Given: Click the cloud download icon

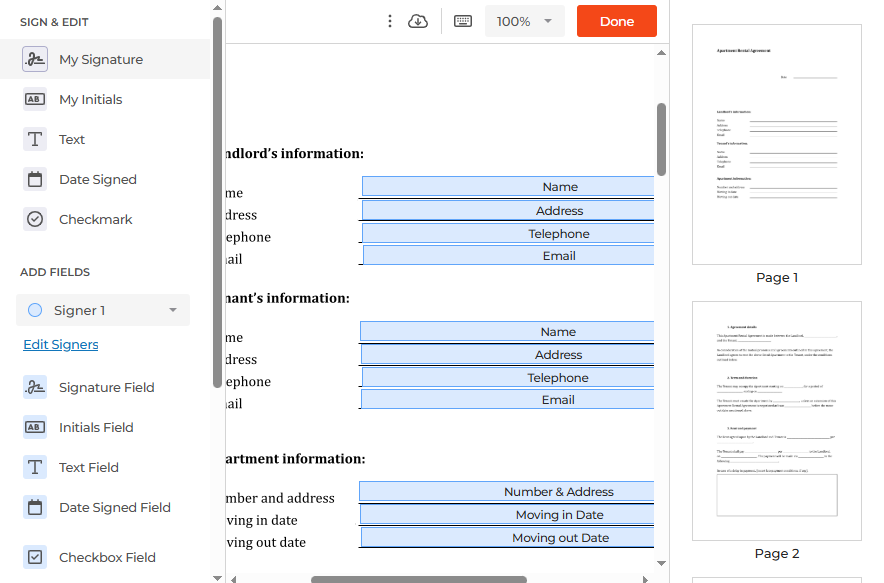Looking at the screenshot, I should point(418,21).
